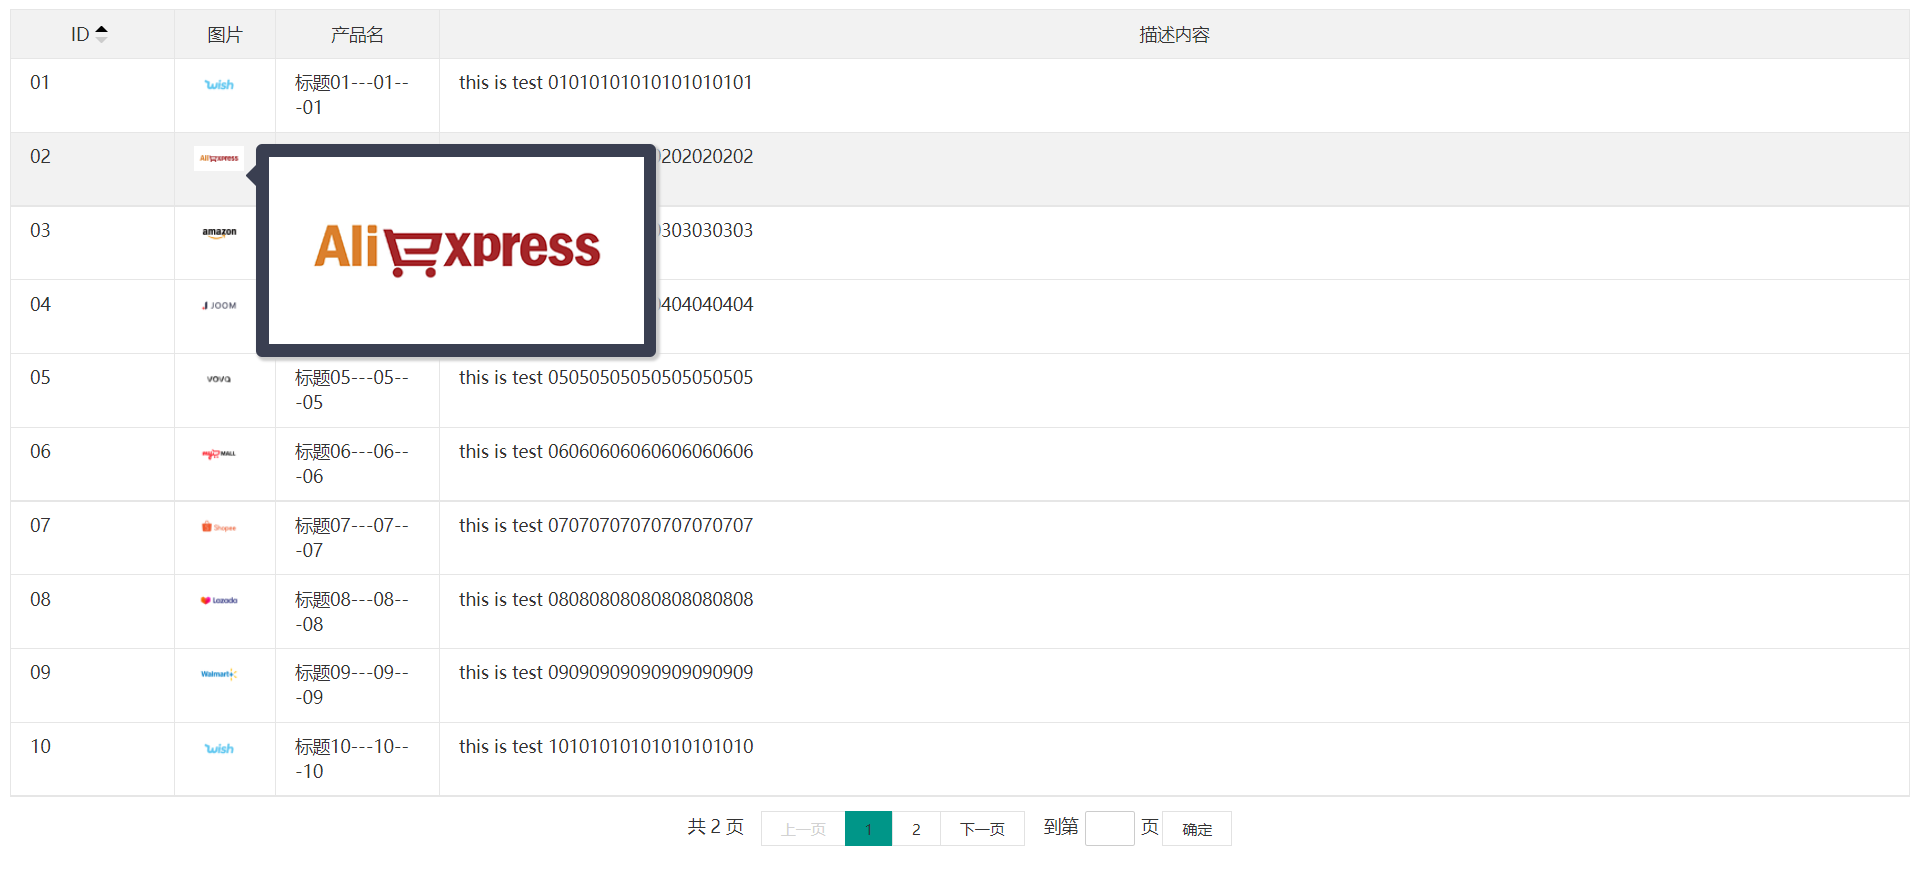Confirm page jump with 确定 button

(1197, 829)
